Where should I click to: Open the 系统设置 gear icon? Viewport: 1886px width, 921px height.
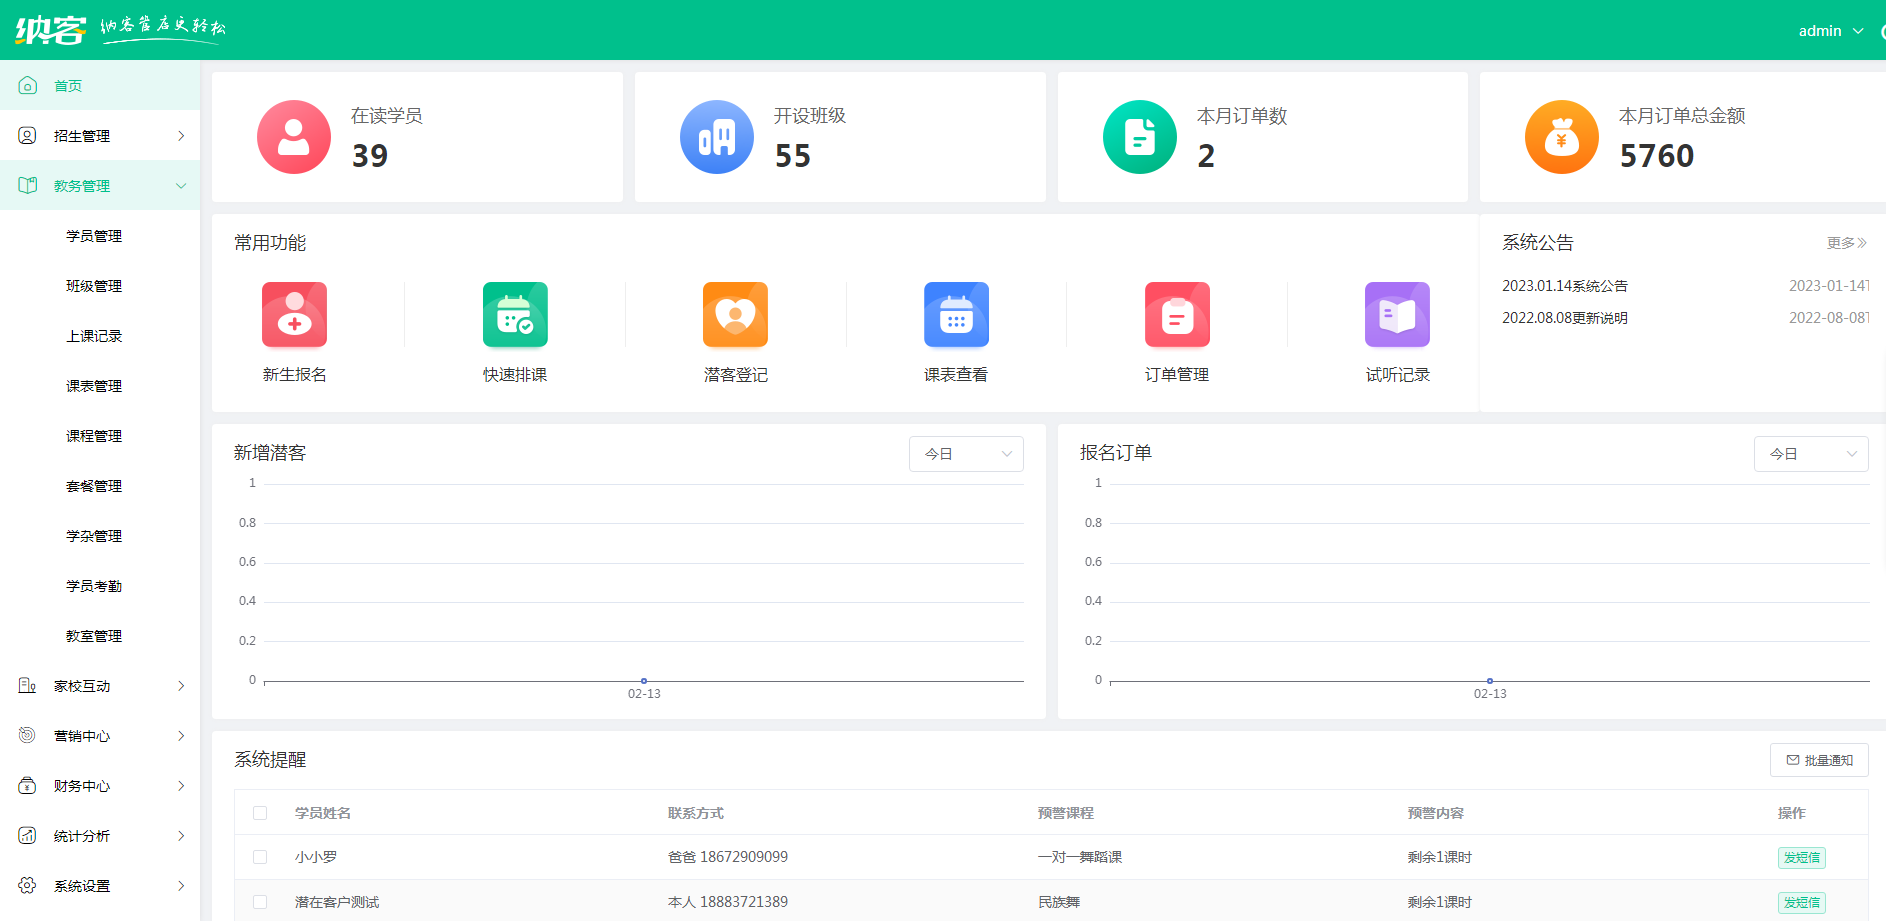(27, 886)
